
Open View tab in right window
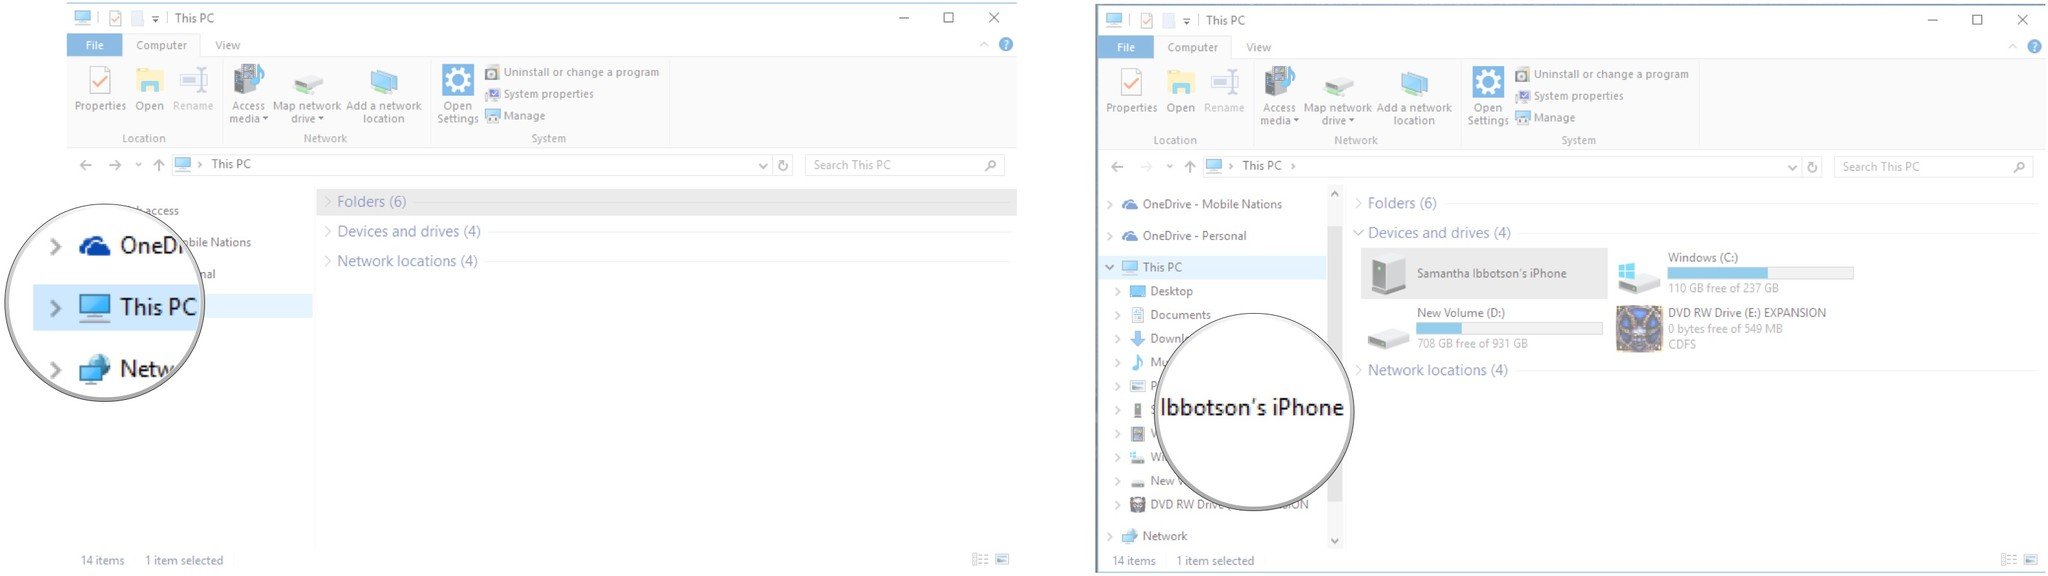[x=1258, y=47]
